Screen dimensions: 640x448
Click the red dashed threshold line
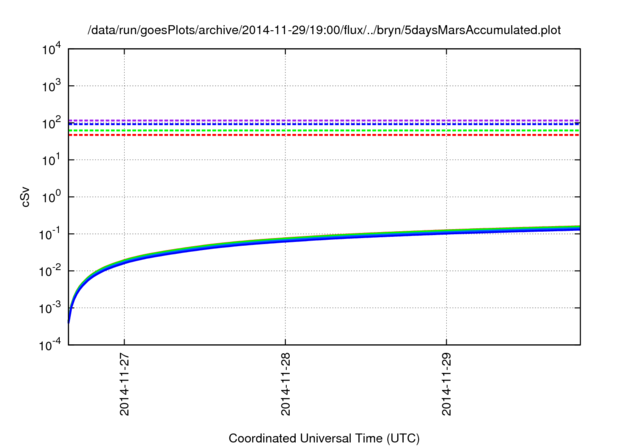tap(324, 135)
